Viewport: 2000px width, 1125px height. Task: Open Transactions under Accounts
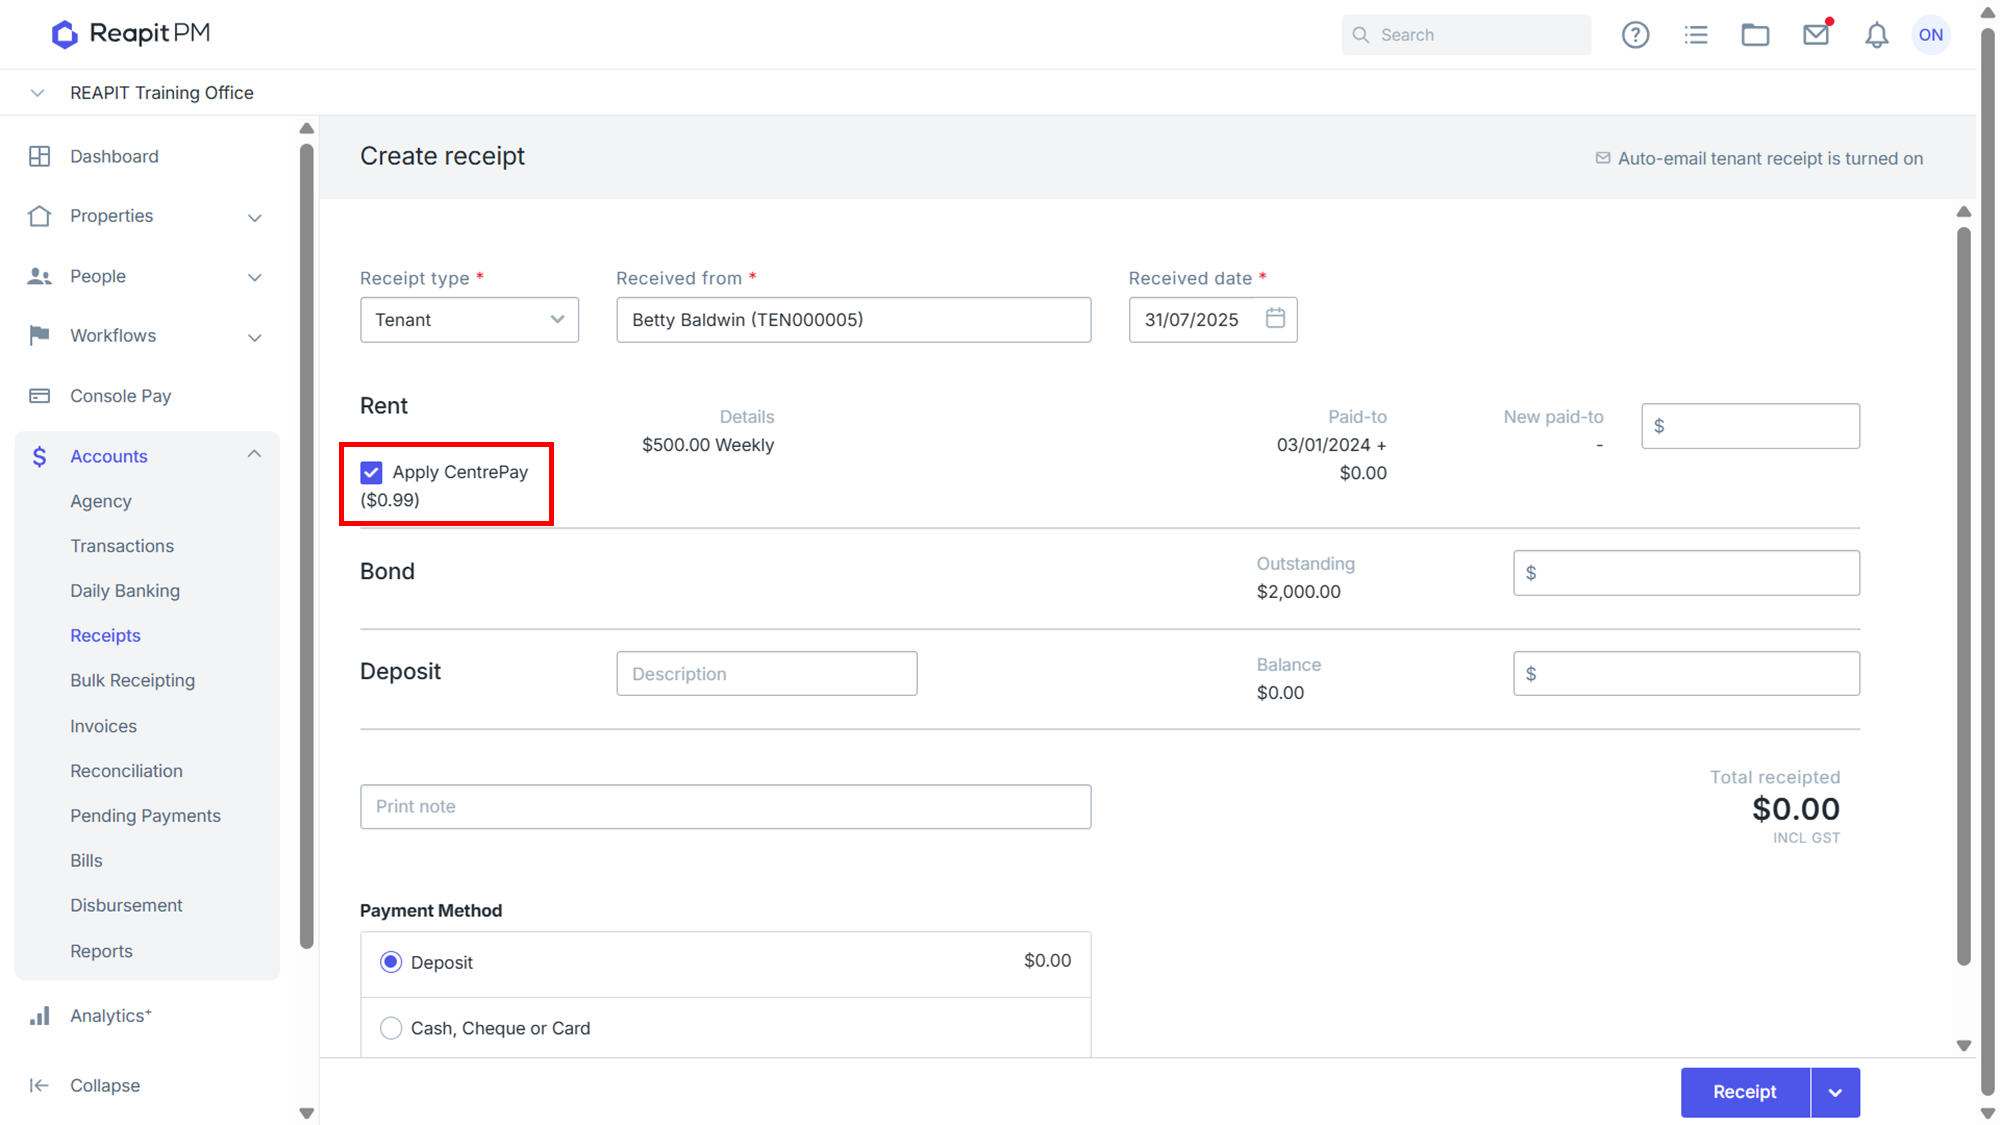(122, 546)
